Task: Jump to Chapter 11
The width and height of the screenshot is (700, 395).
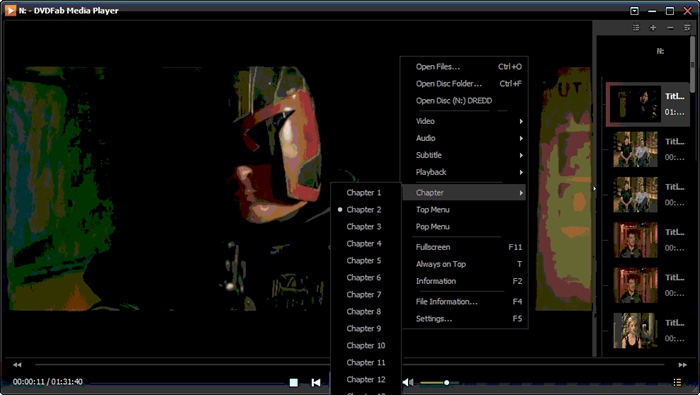Action: [x=366, y=362]
